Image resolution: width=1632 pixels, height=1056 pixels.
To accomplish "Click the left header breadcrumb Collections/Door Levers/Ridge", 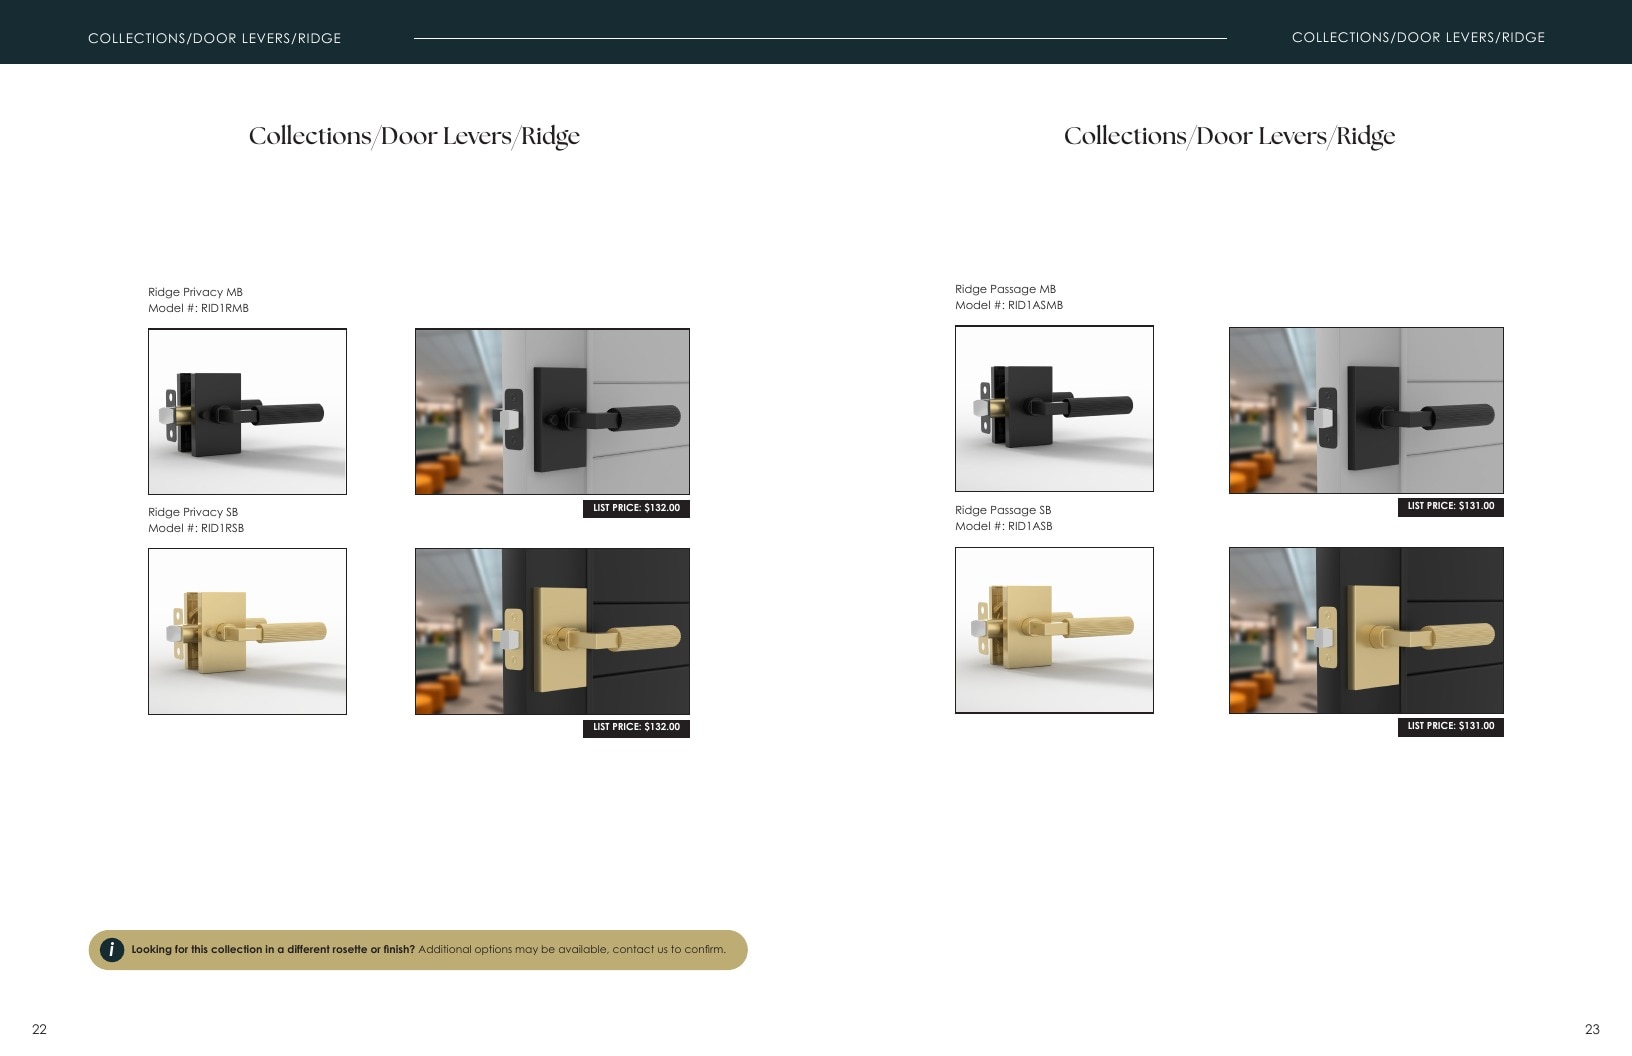I will coord(215,38).
